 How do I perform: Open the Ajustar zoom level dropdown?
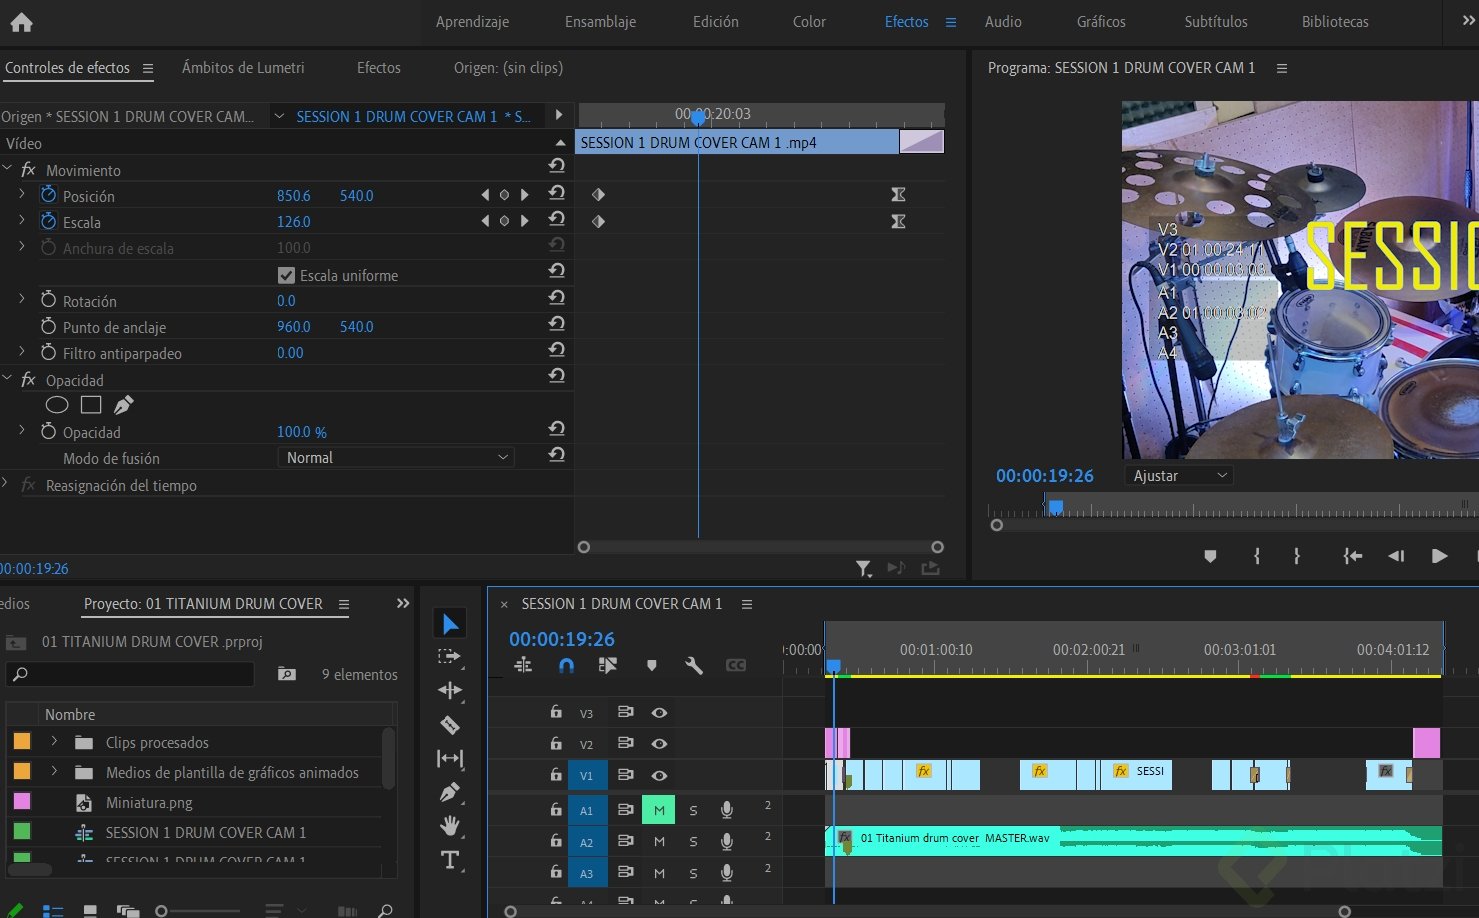(1178, 476)
